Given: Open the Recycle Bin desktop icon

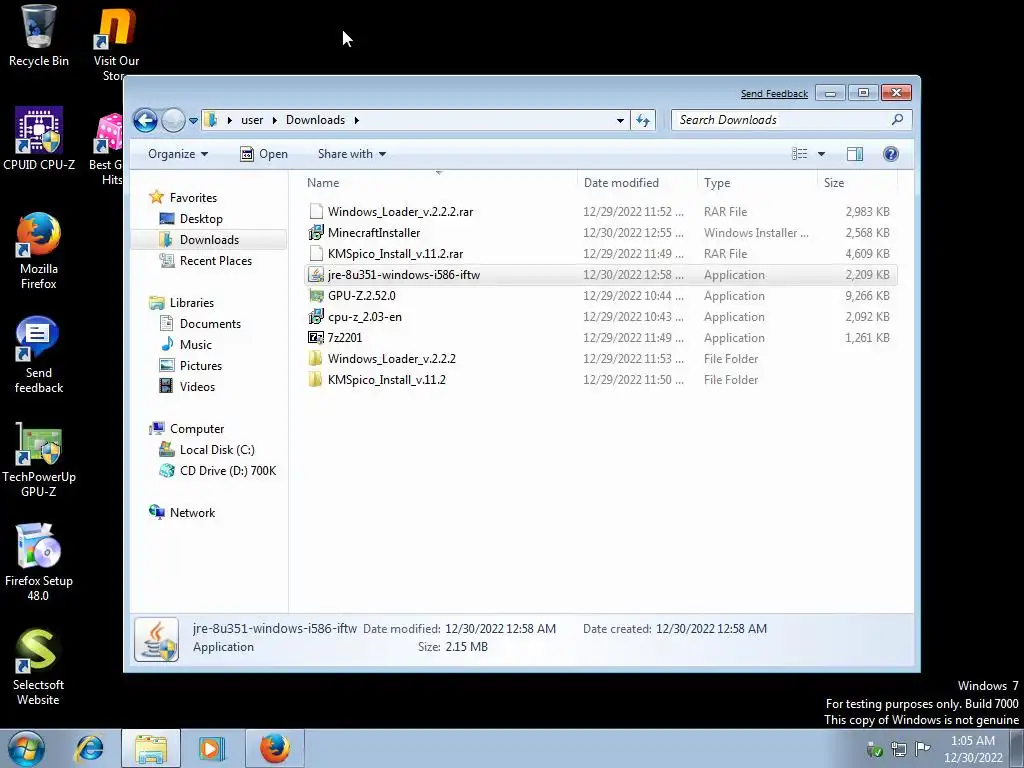Looking at the screenshot, I should [x=39, y=36].
